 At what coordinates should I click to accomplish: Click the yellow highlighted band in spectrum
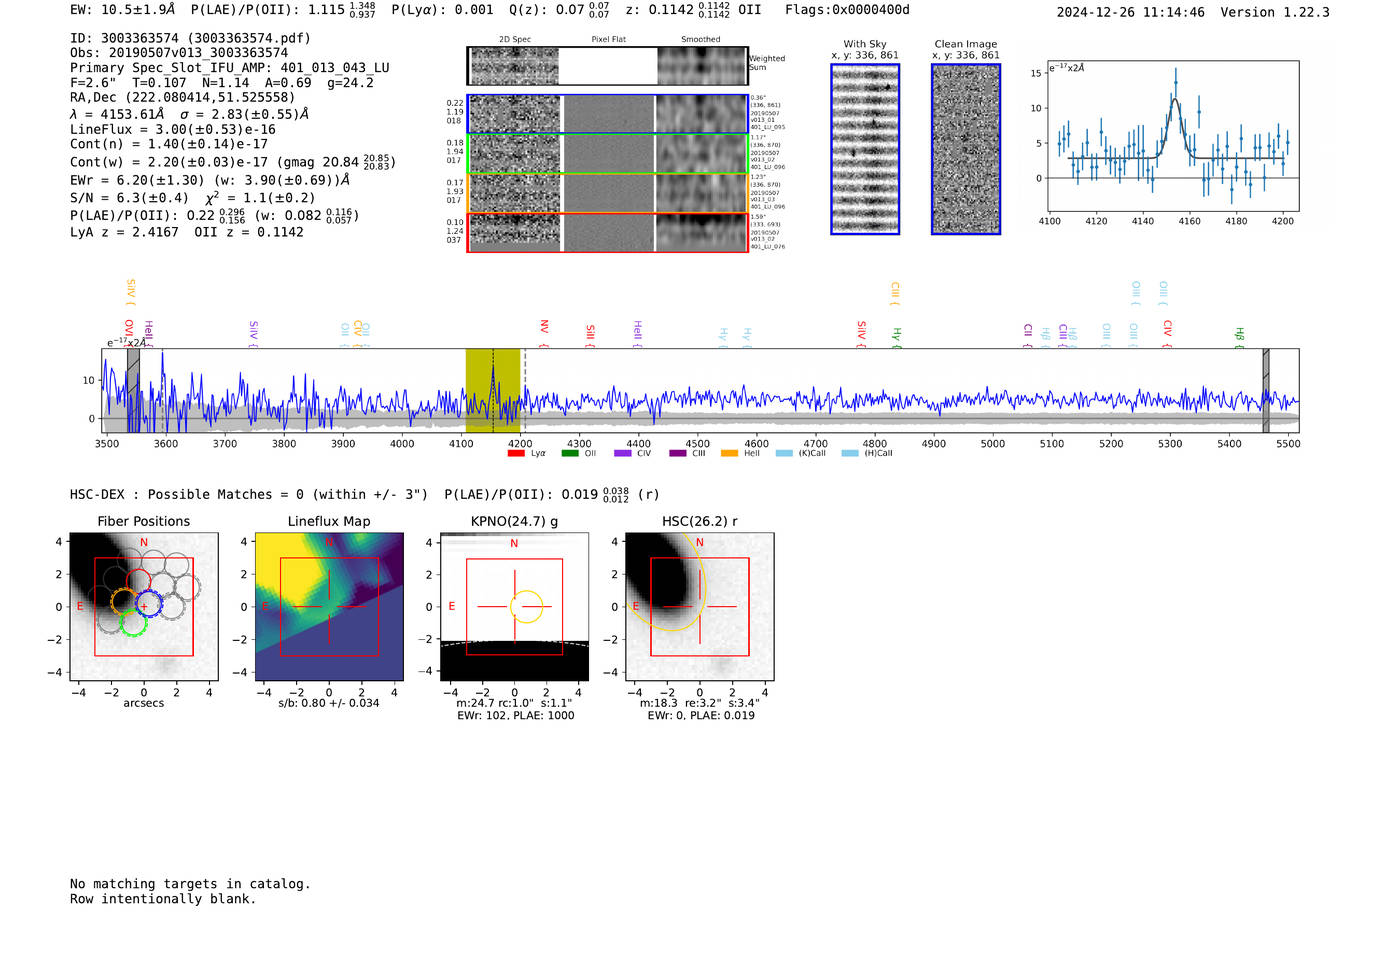tap(492, 390)
